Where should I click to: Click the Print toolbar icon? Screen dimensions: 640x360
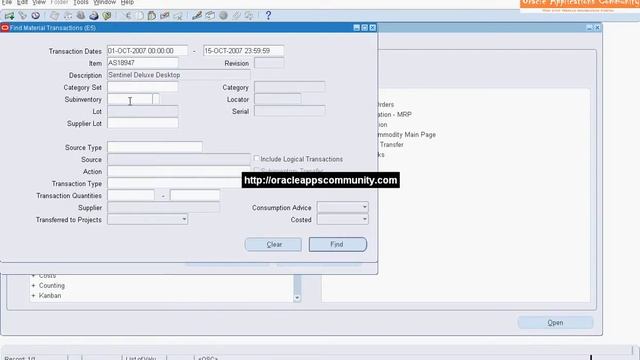click(x=93, y=16)
